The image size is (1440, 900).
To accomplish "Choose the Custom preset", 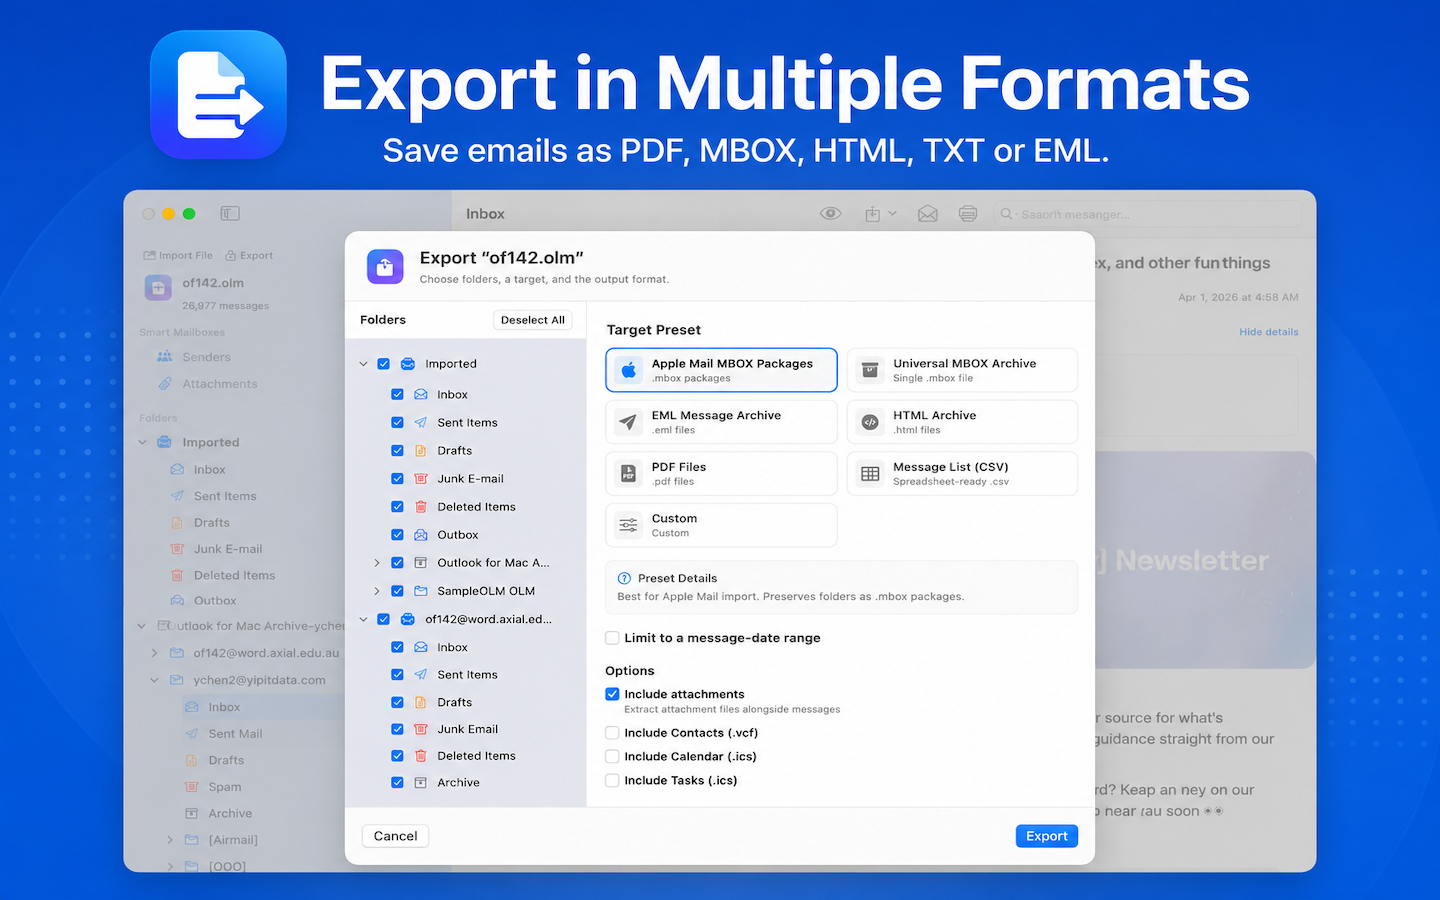I will [721, 525].
